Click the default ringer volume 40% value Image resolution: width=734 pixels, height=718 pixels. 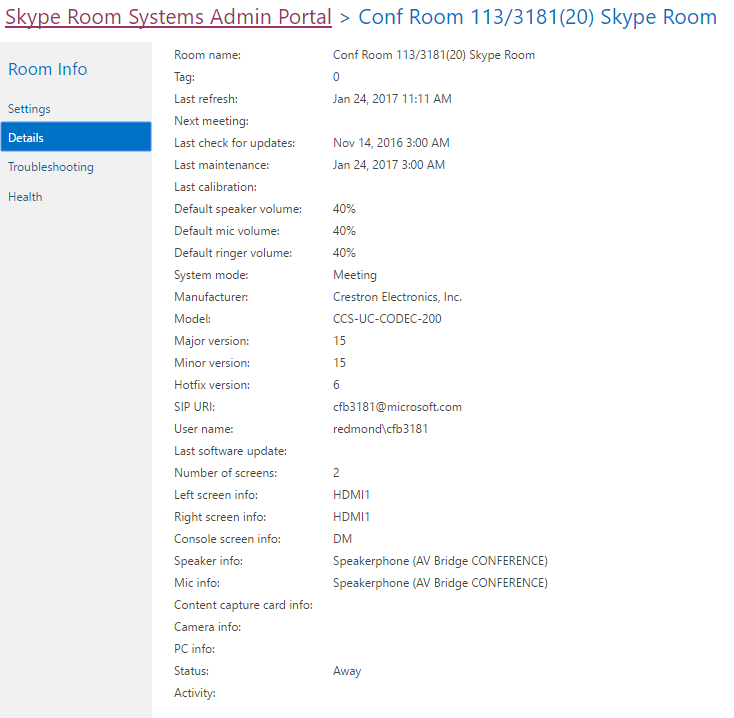click(344, 253)
